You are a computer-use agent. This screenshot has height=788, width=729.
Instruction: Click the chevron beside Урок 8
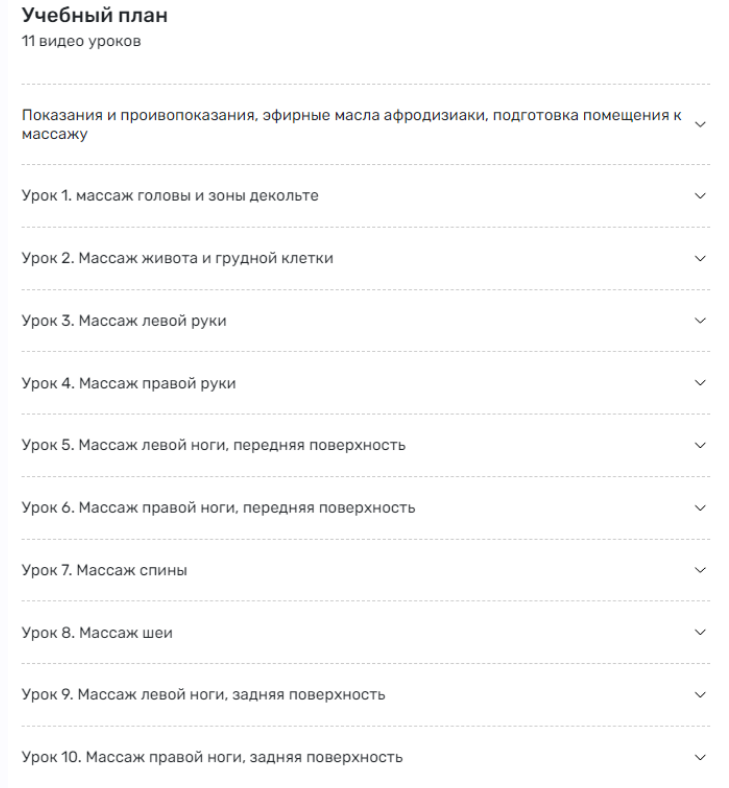pos(700,632)
